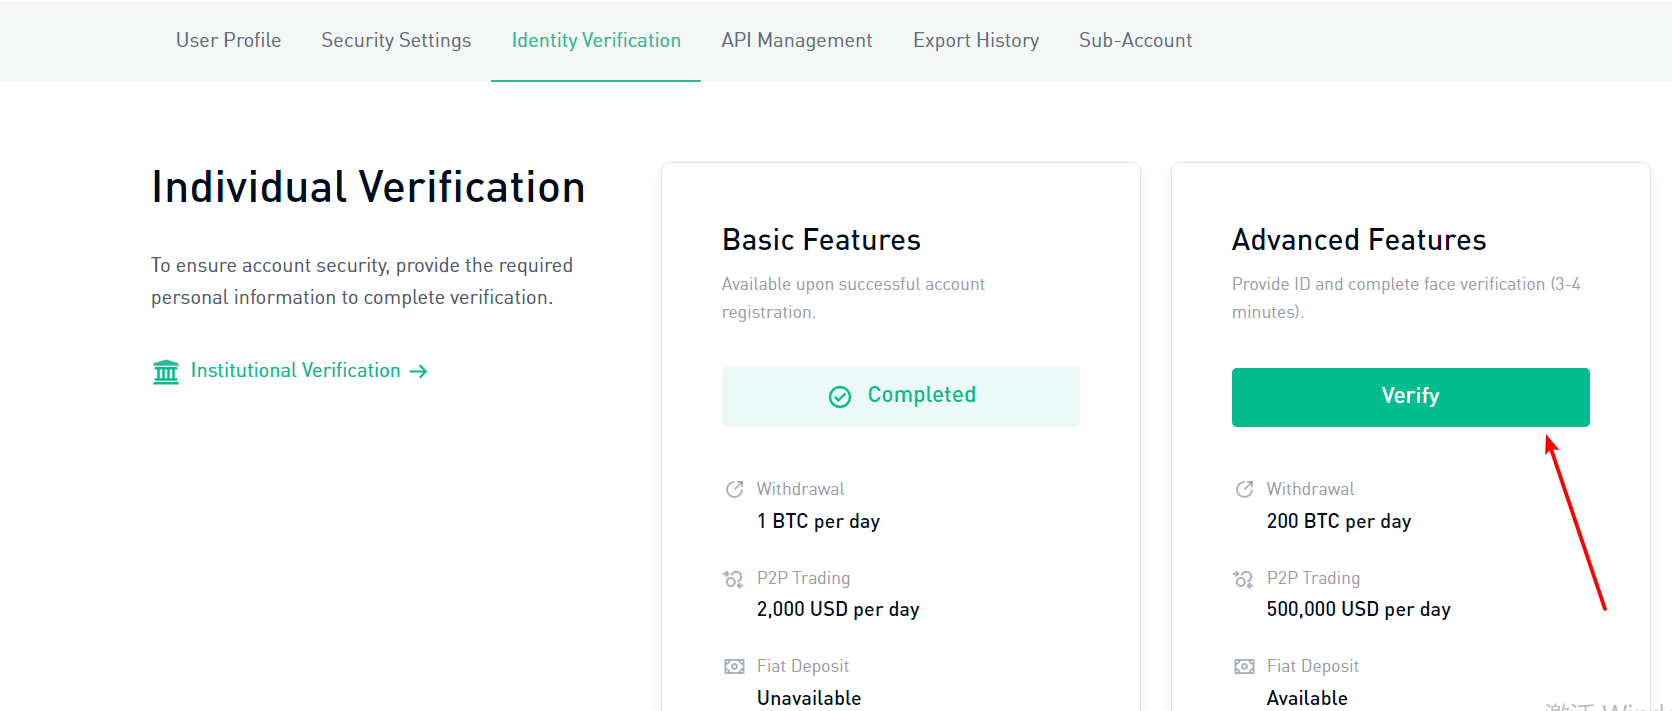Click the 'Available' fiat deposit text

coord(1307,698)
